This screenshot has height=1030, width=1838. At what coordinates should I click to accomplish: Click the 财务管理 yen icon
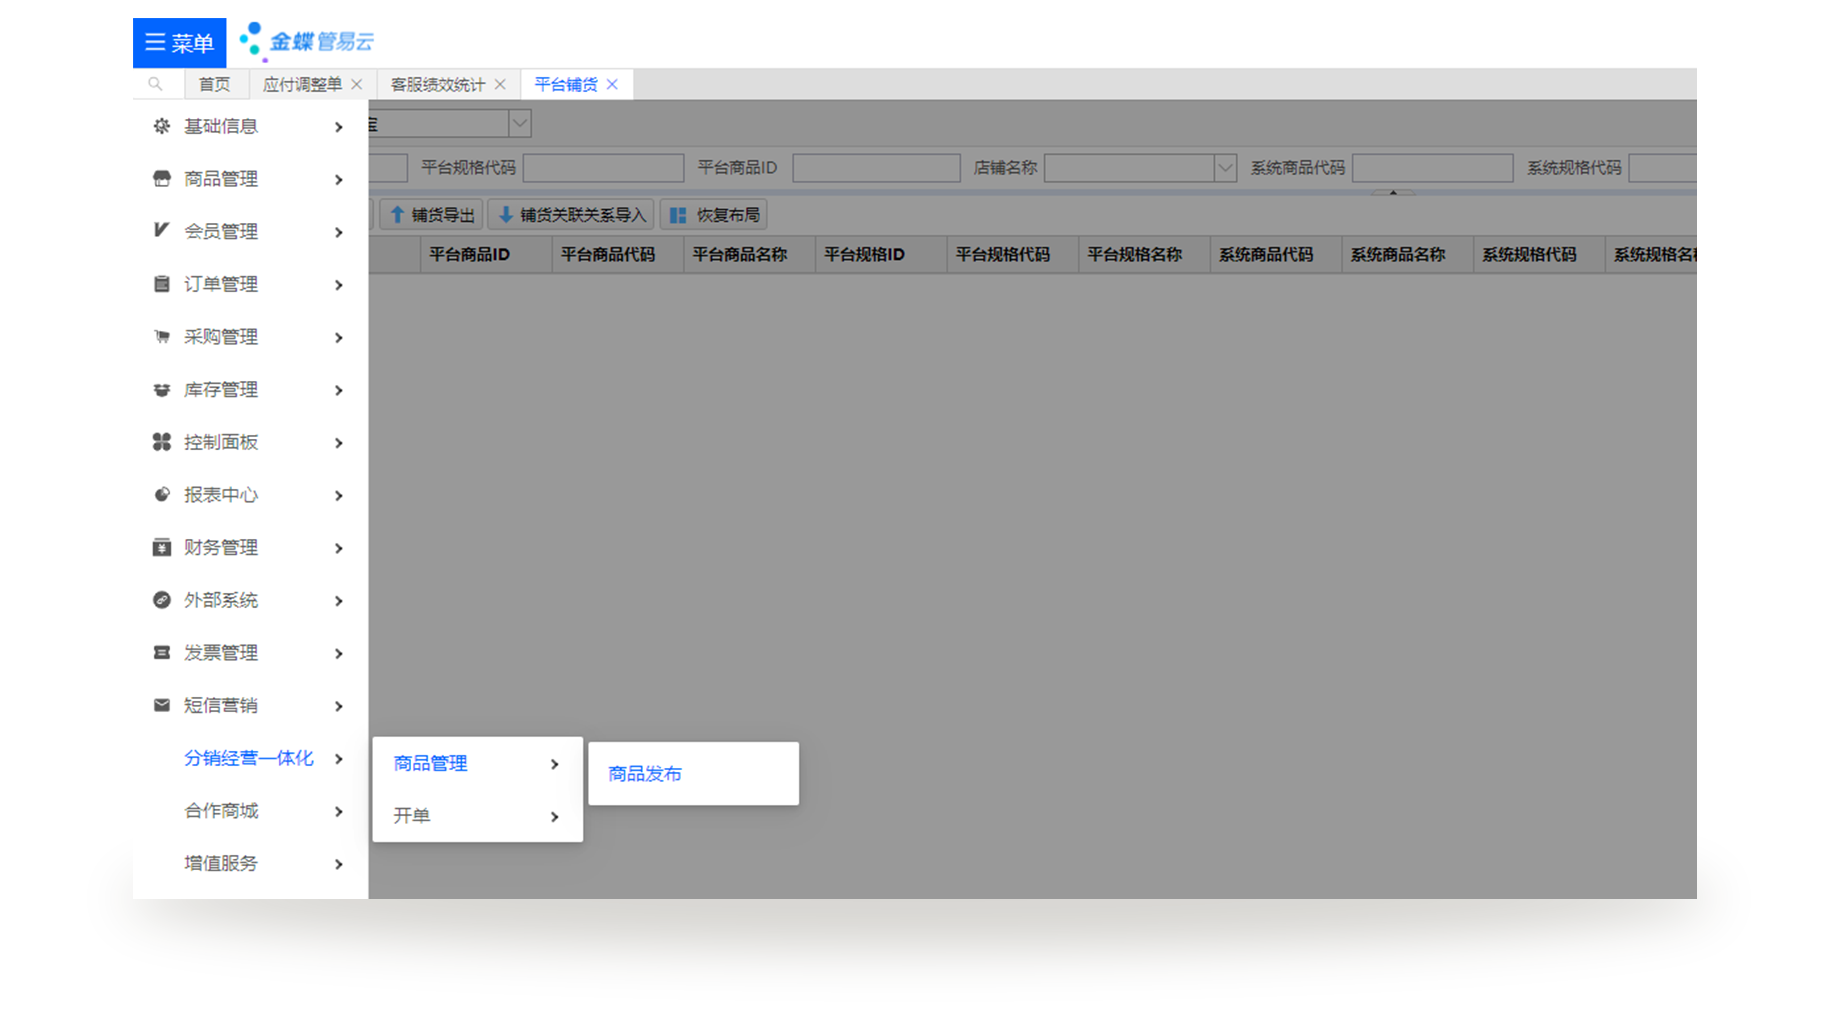point(161,547)
